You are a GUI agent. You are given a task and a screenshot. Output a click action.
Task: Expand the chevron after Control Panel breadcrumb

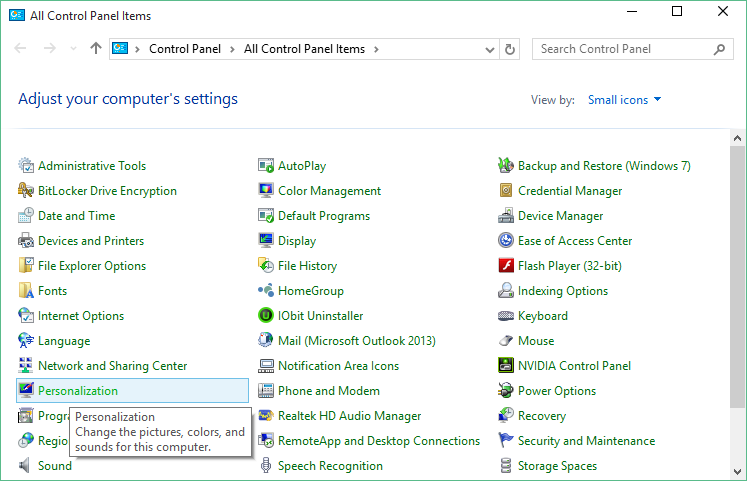[231, 49]
